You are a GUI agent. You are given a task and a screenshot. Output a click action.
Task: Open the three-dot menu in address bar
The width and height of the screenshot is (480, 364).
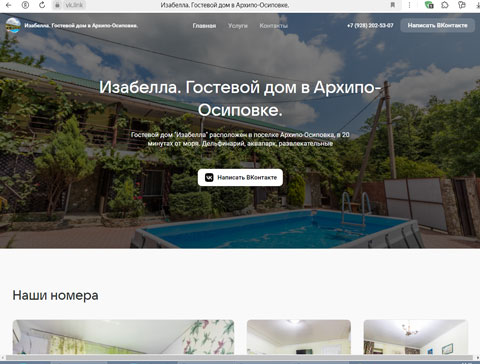[x=409, y=5]
